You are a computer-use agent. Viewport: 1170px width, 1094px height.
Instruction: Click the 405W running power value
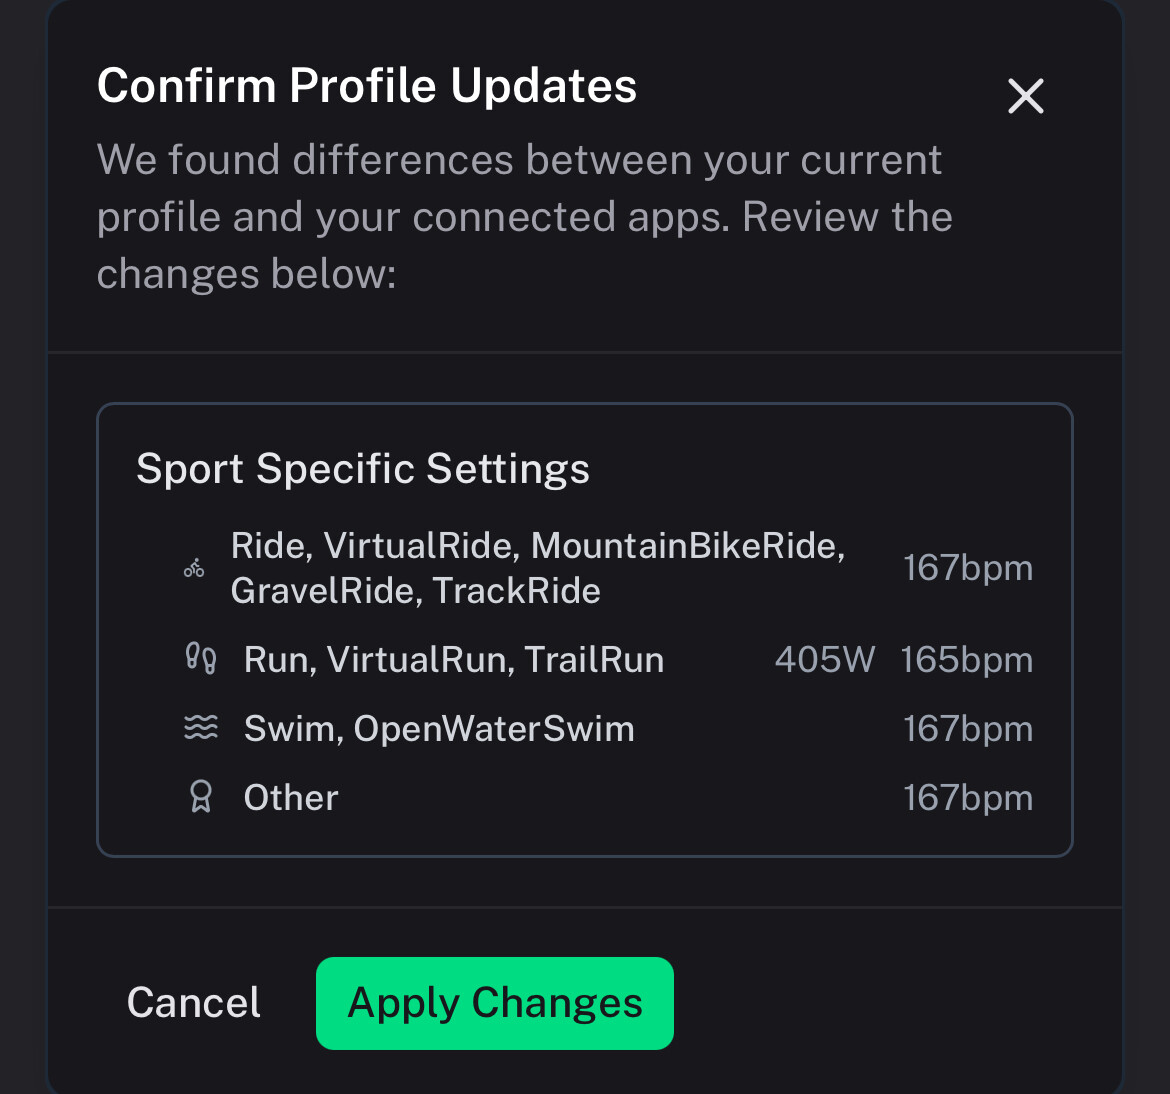click(825, 660)
